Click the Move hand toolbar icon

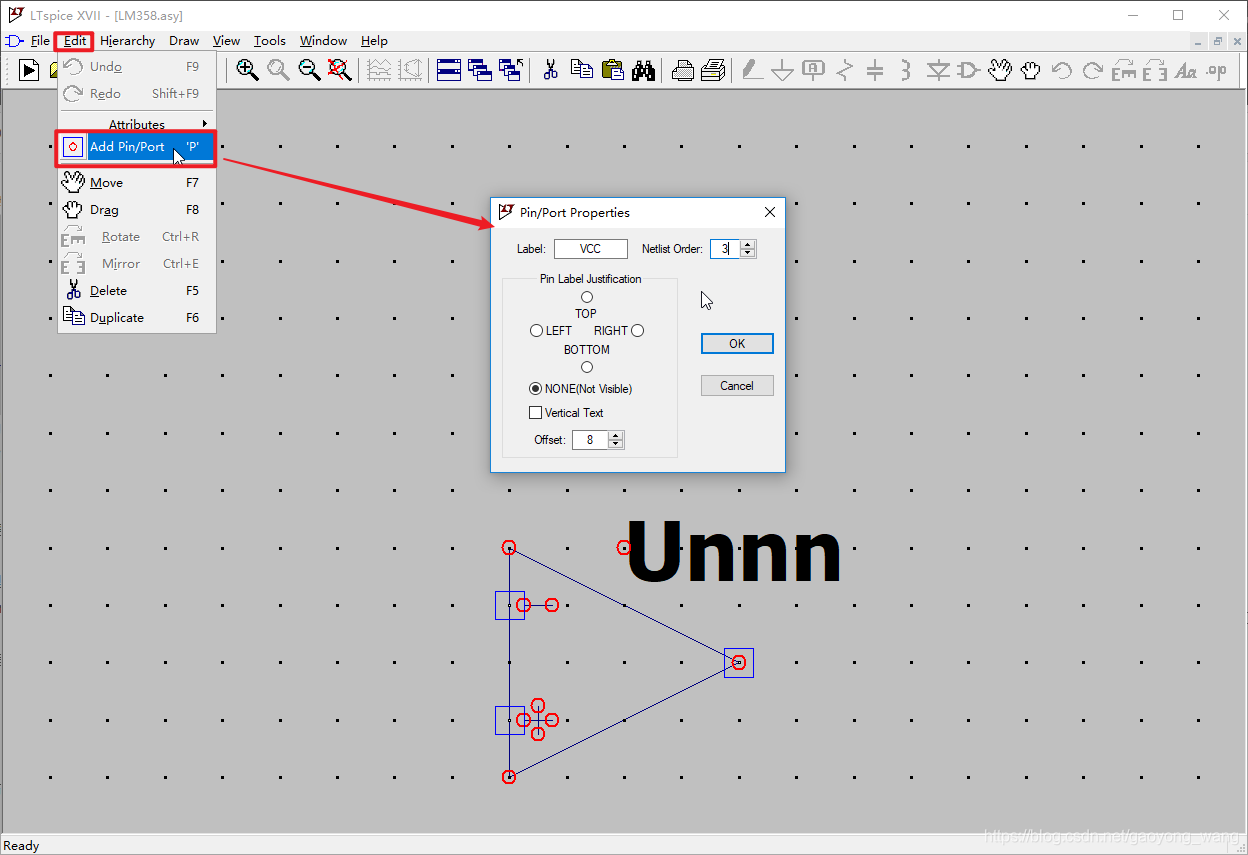pos(1000,70)
